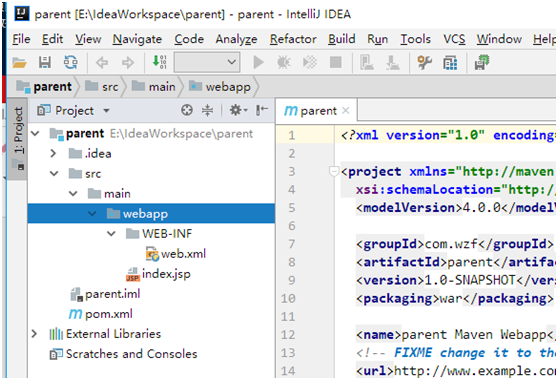This screenshot has width=558, height=380.
Task: Click the 1.0-SNAPSHOT version text
Action: [x=470, y=280]
